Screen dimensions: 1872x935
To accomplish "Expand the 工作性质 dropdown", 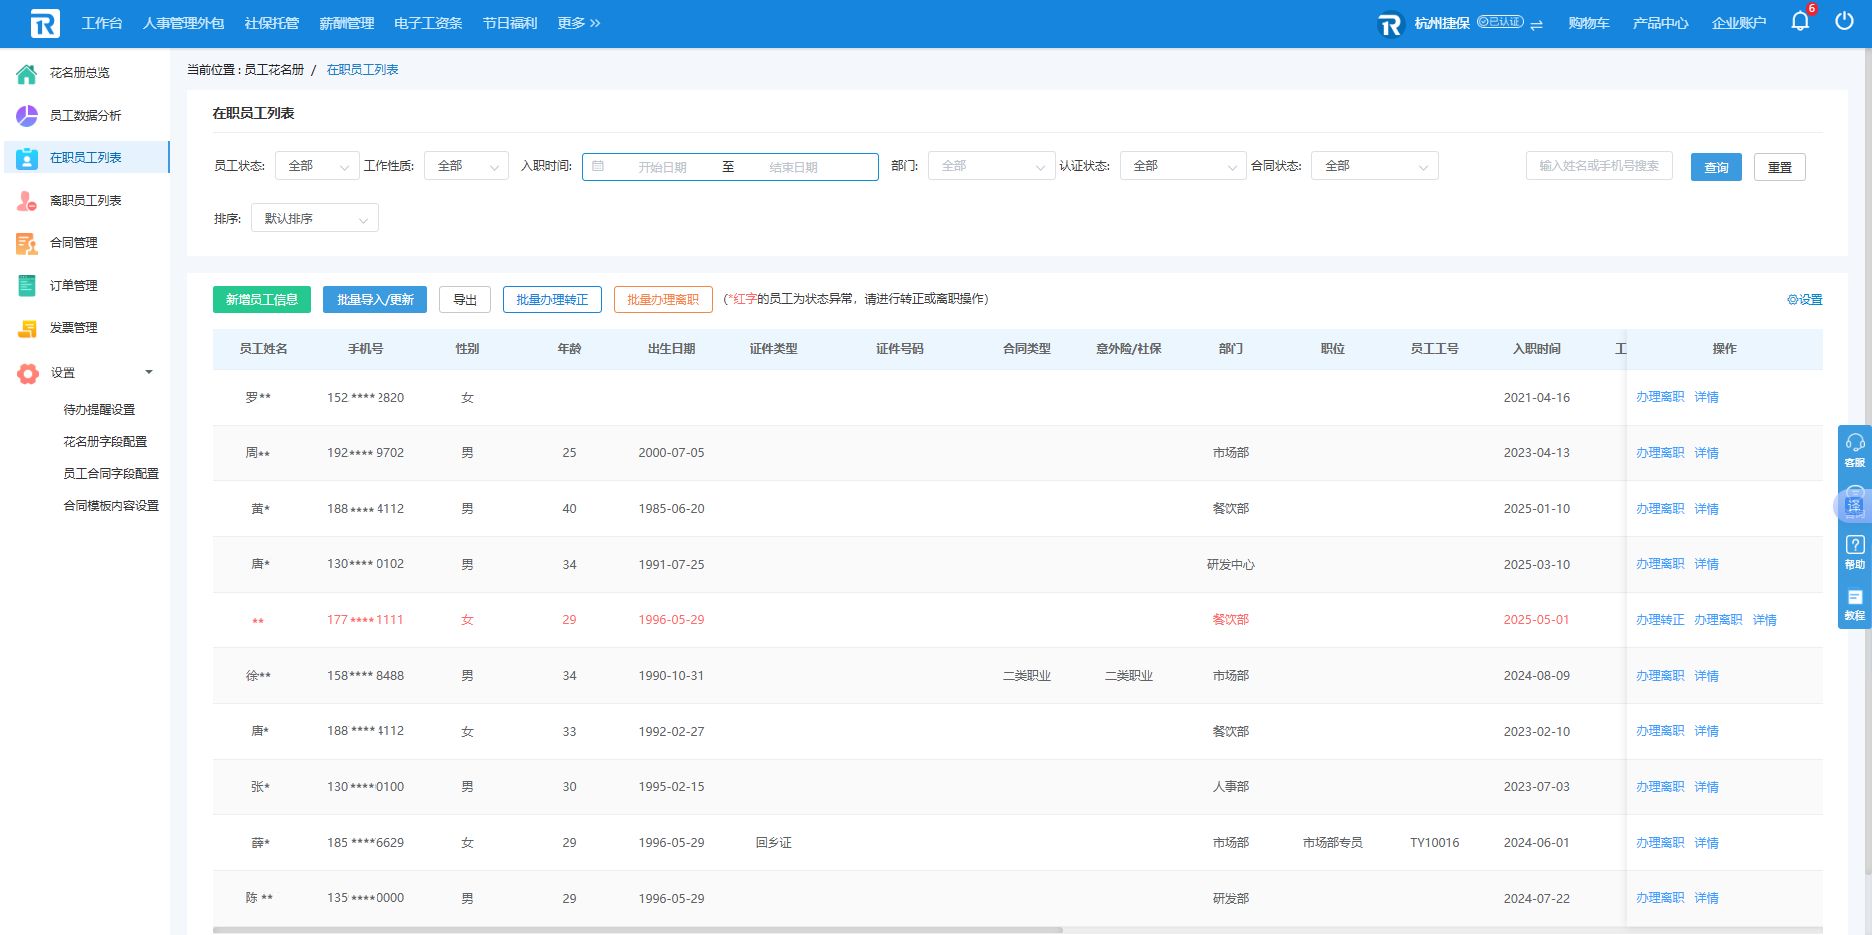I will pos(466,166).
